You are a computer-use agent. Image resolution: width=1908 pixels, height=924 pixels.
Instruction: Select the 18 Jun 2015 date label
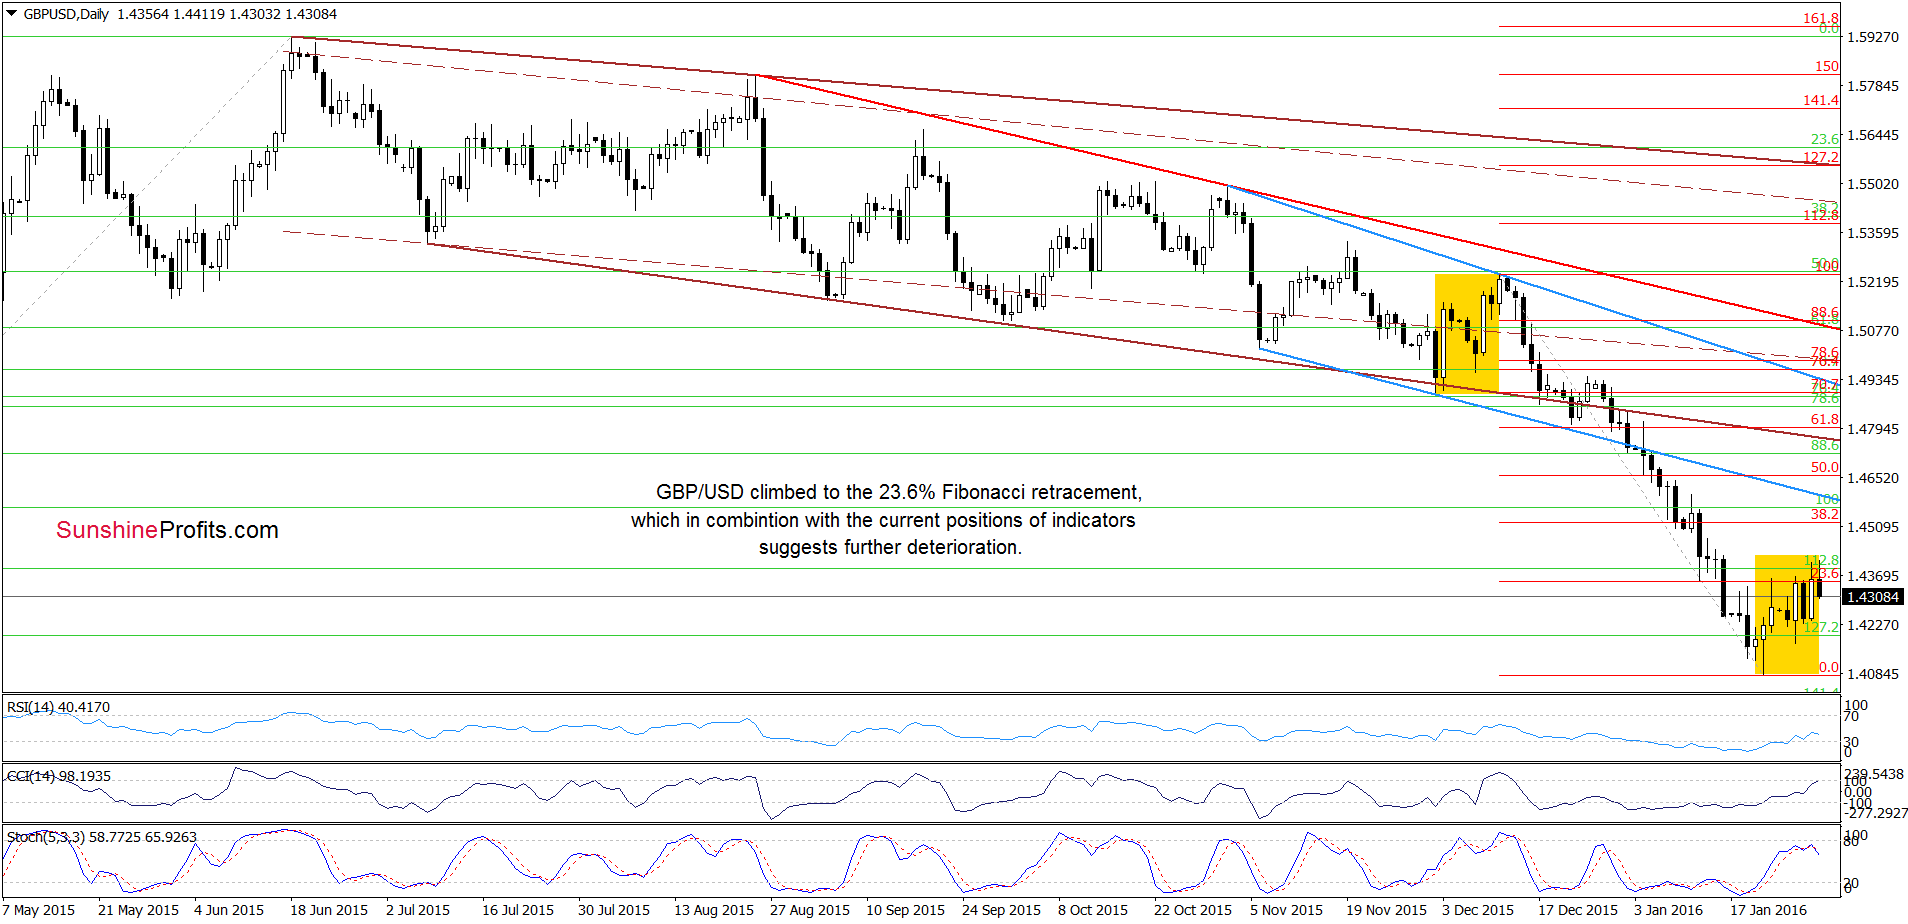click(329, 910)
